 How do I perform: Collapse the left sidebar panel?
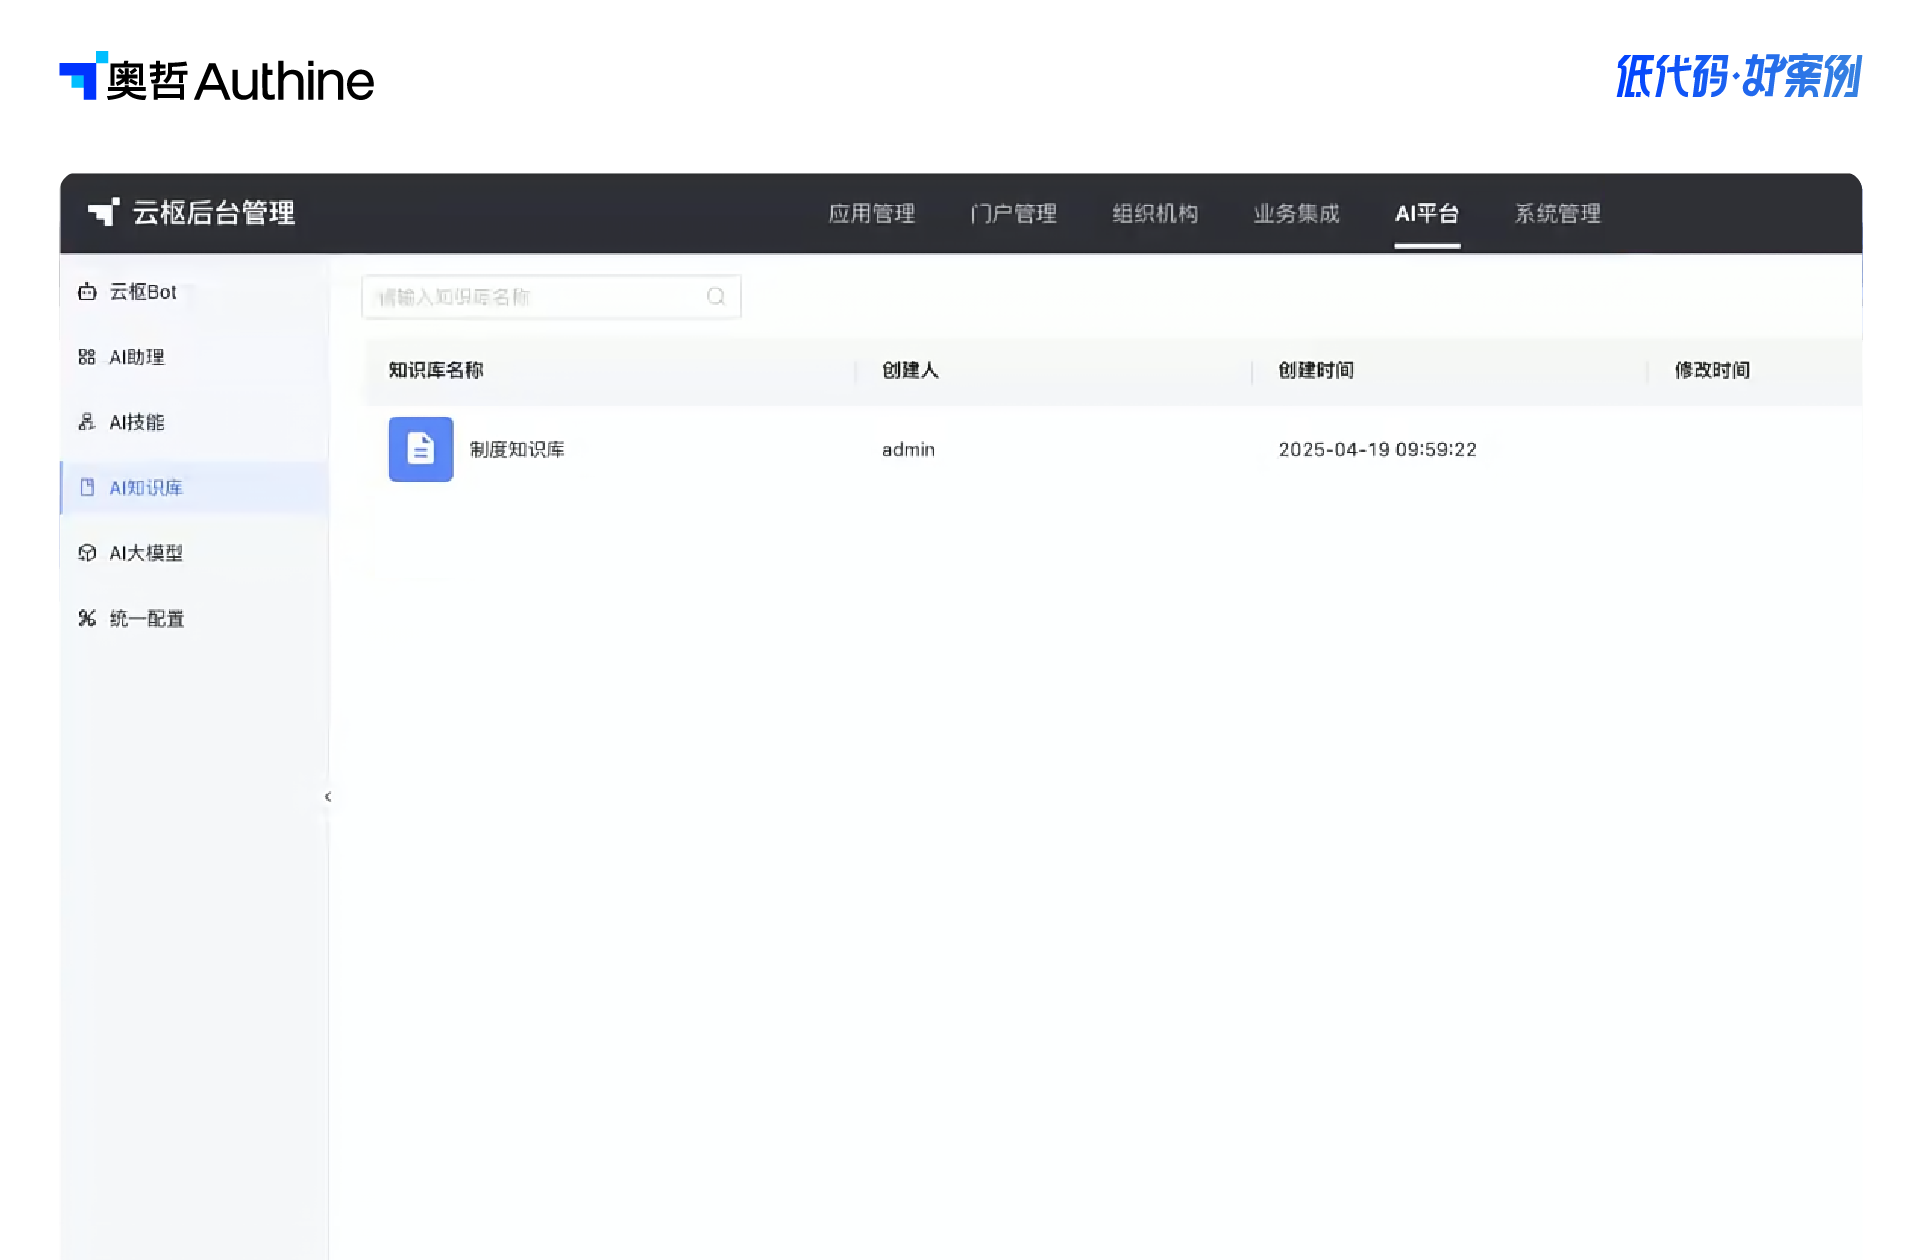coord(328,797)
